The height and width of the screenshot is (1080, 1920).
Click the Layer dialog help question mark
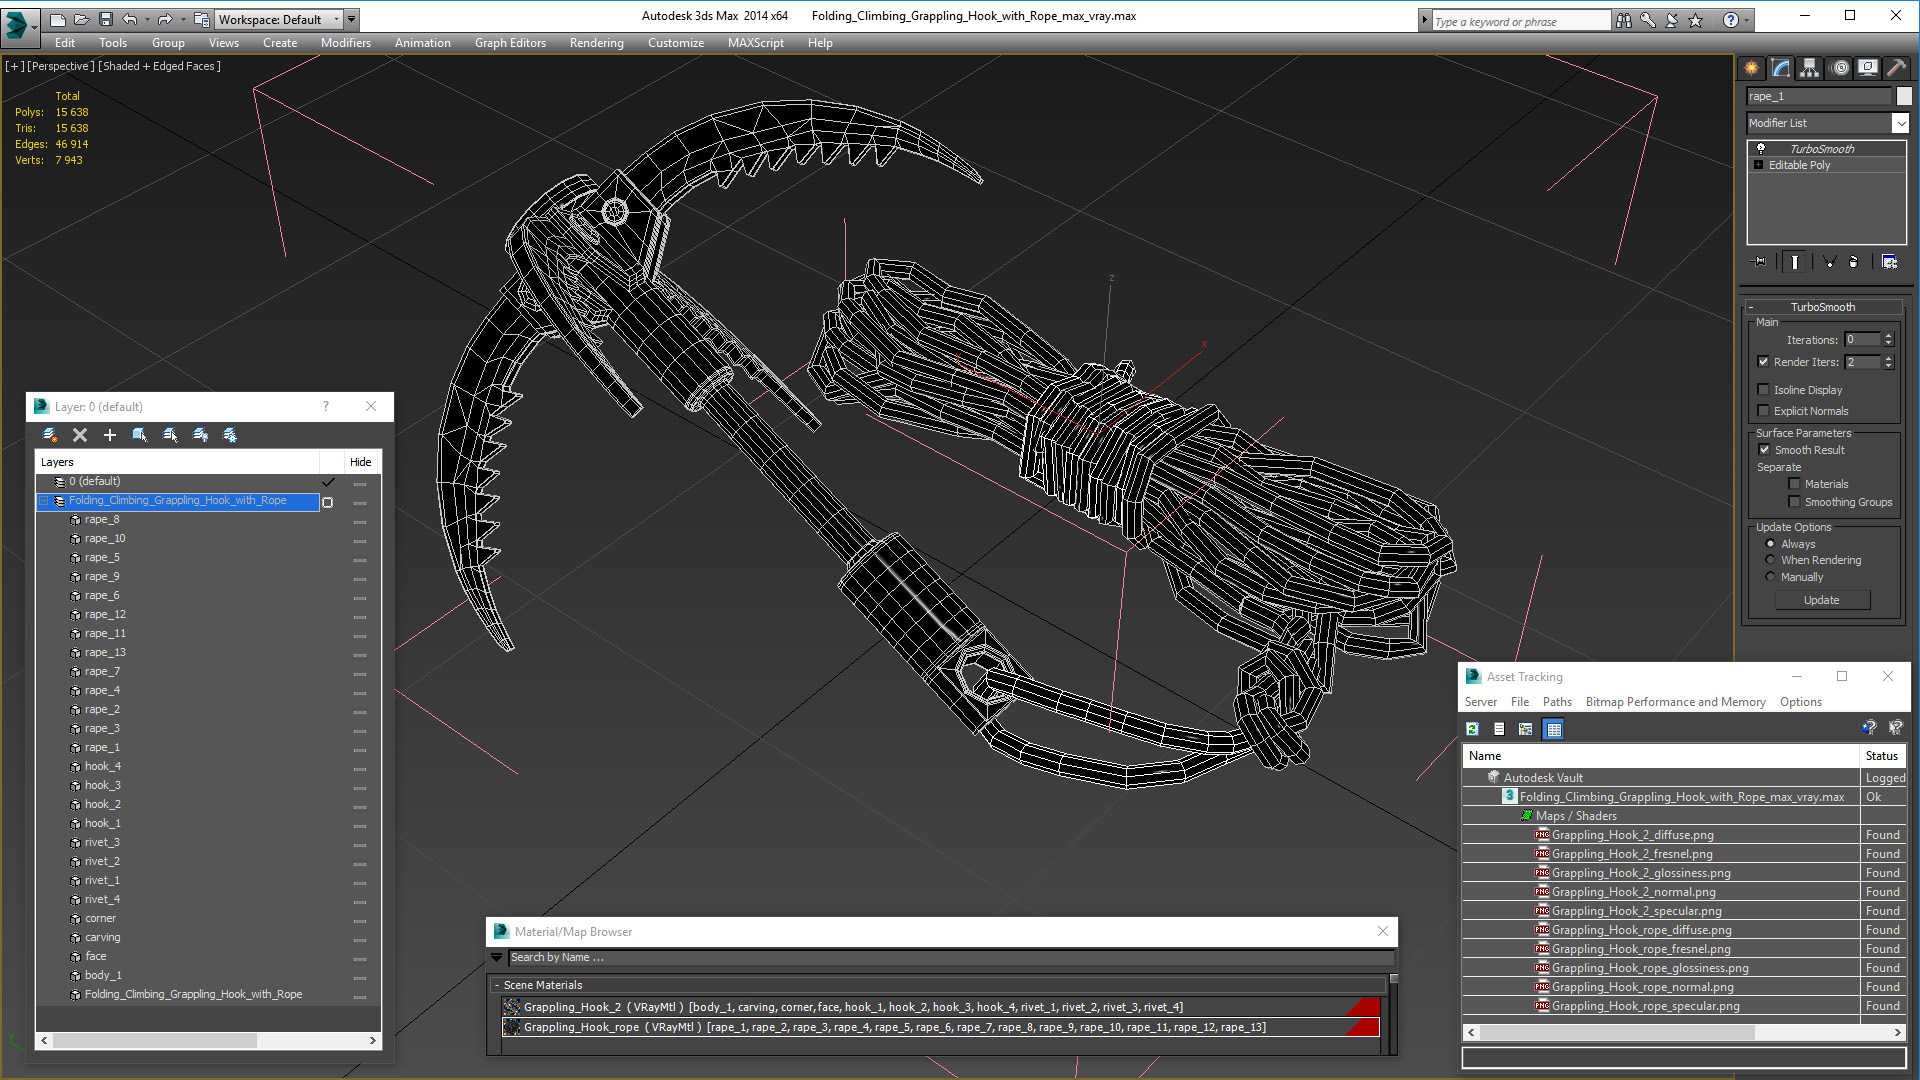[325, 407]
